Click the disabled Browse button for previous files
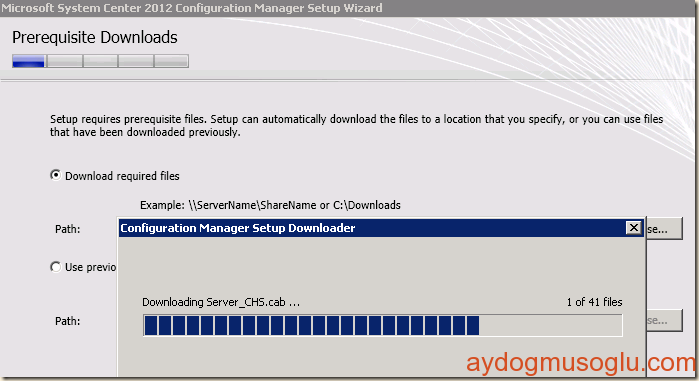Screen dimensions: 699x381 664,320
